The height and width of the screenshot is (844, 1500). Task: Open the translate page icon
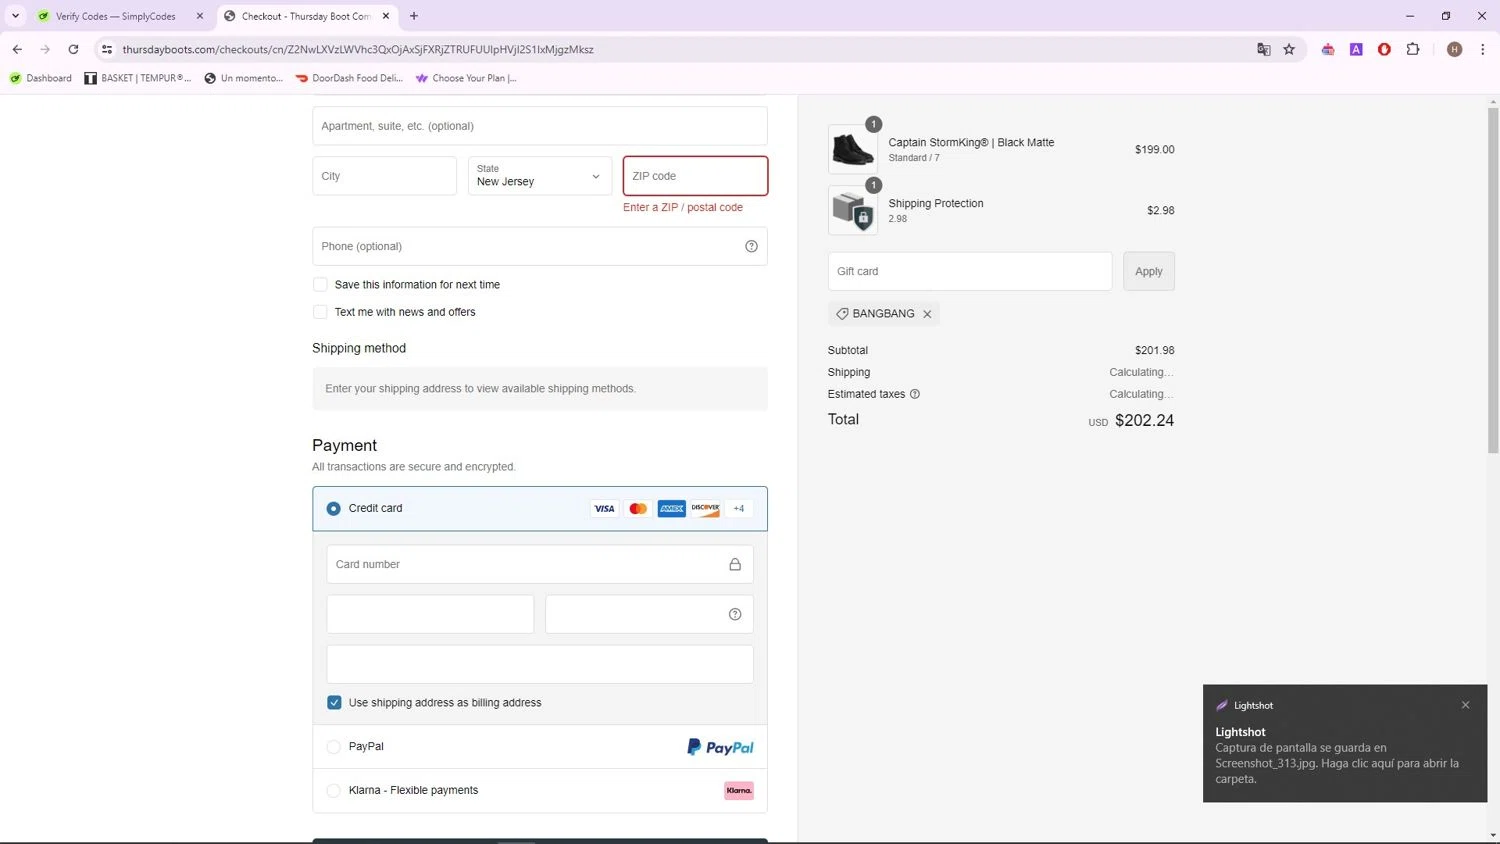[x=1264, y=49]
